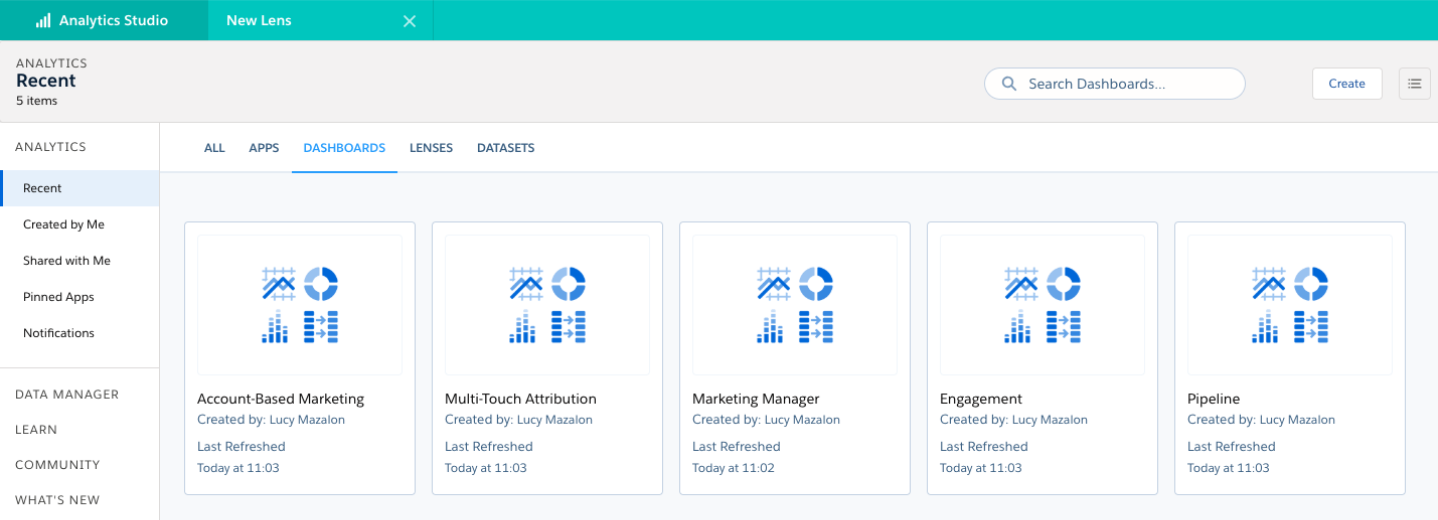Select the DATASETS filter tab
Image resolution: width=1438 pixels, height=520 pixels.
[505, 148]
